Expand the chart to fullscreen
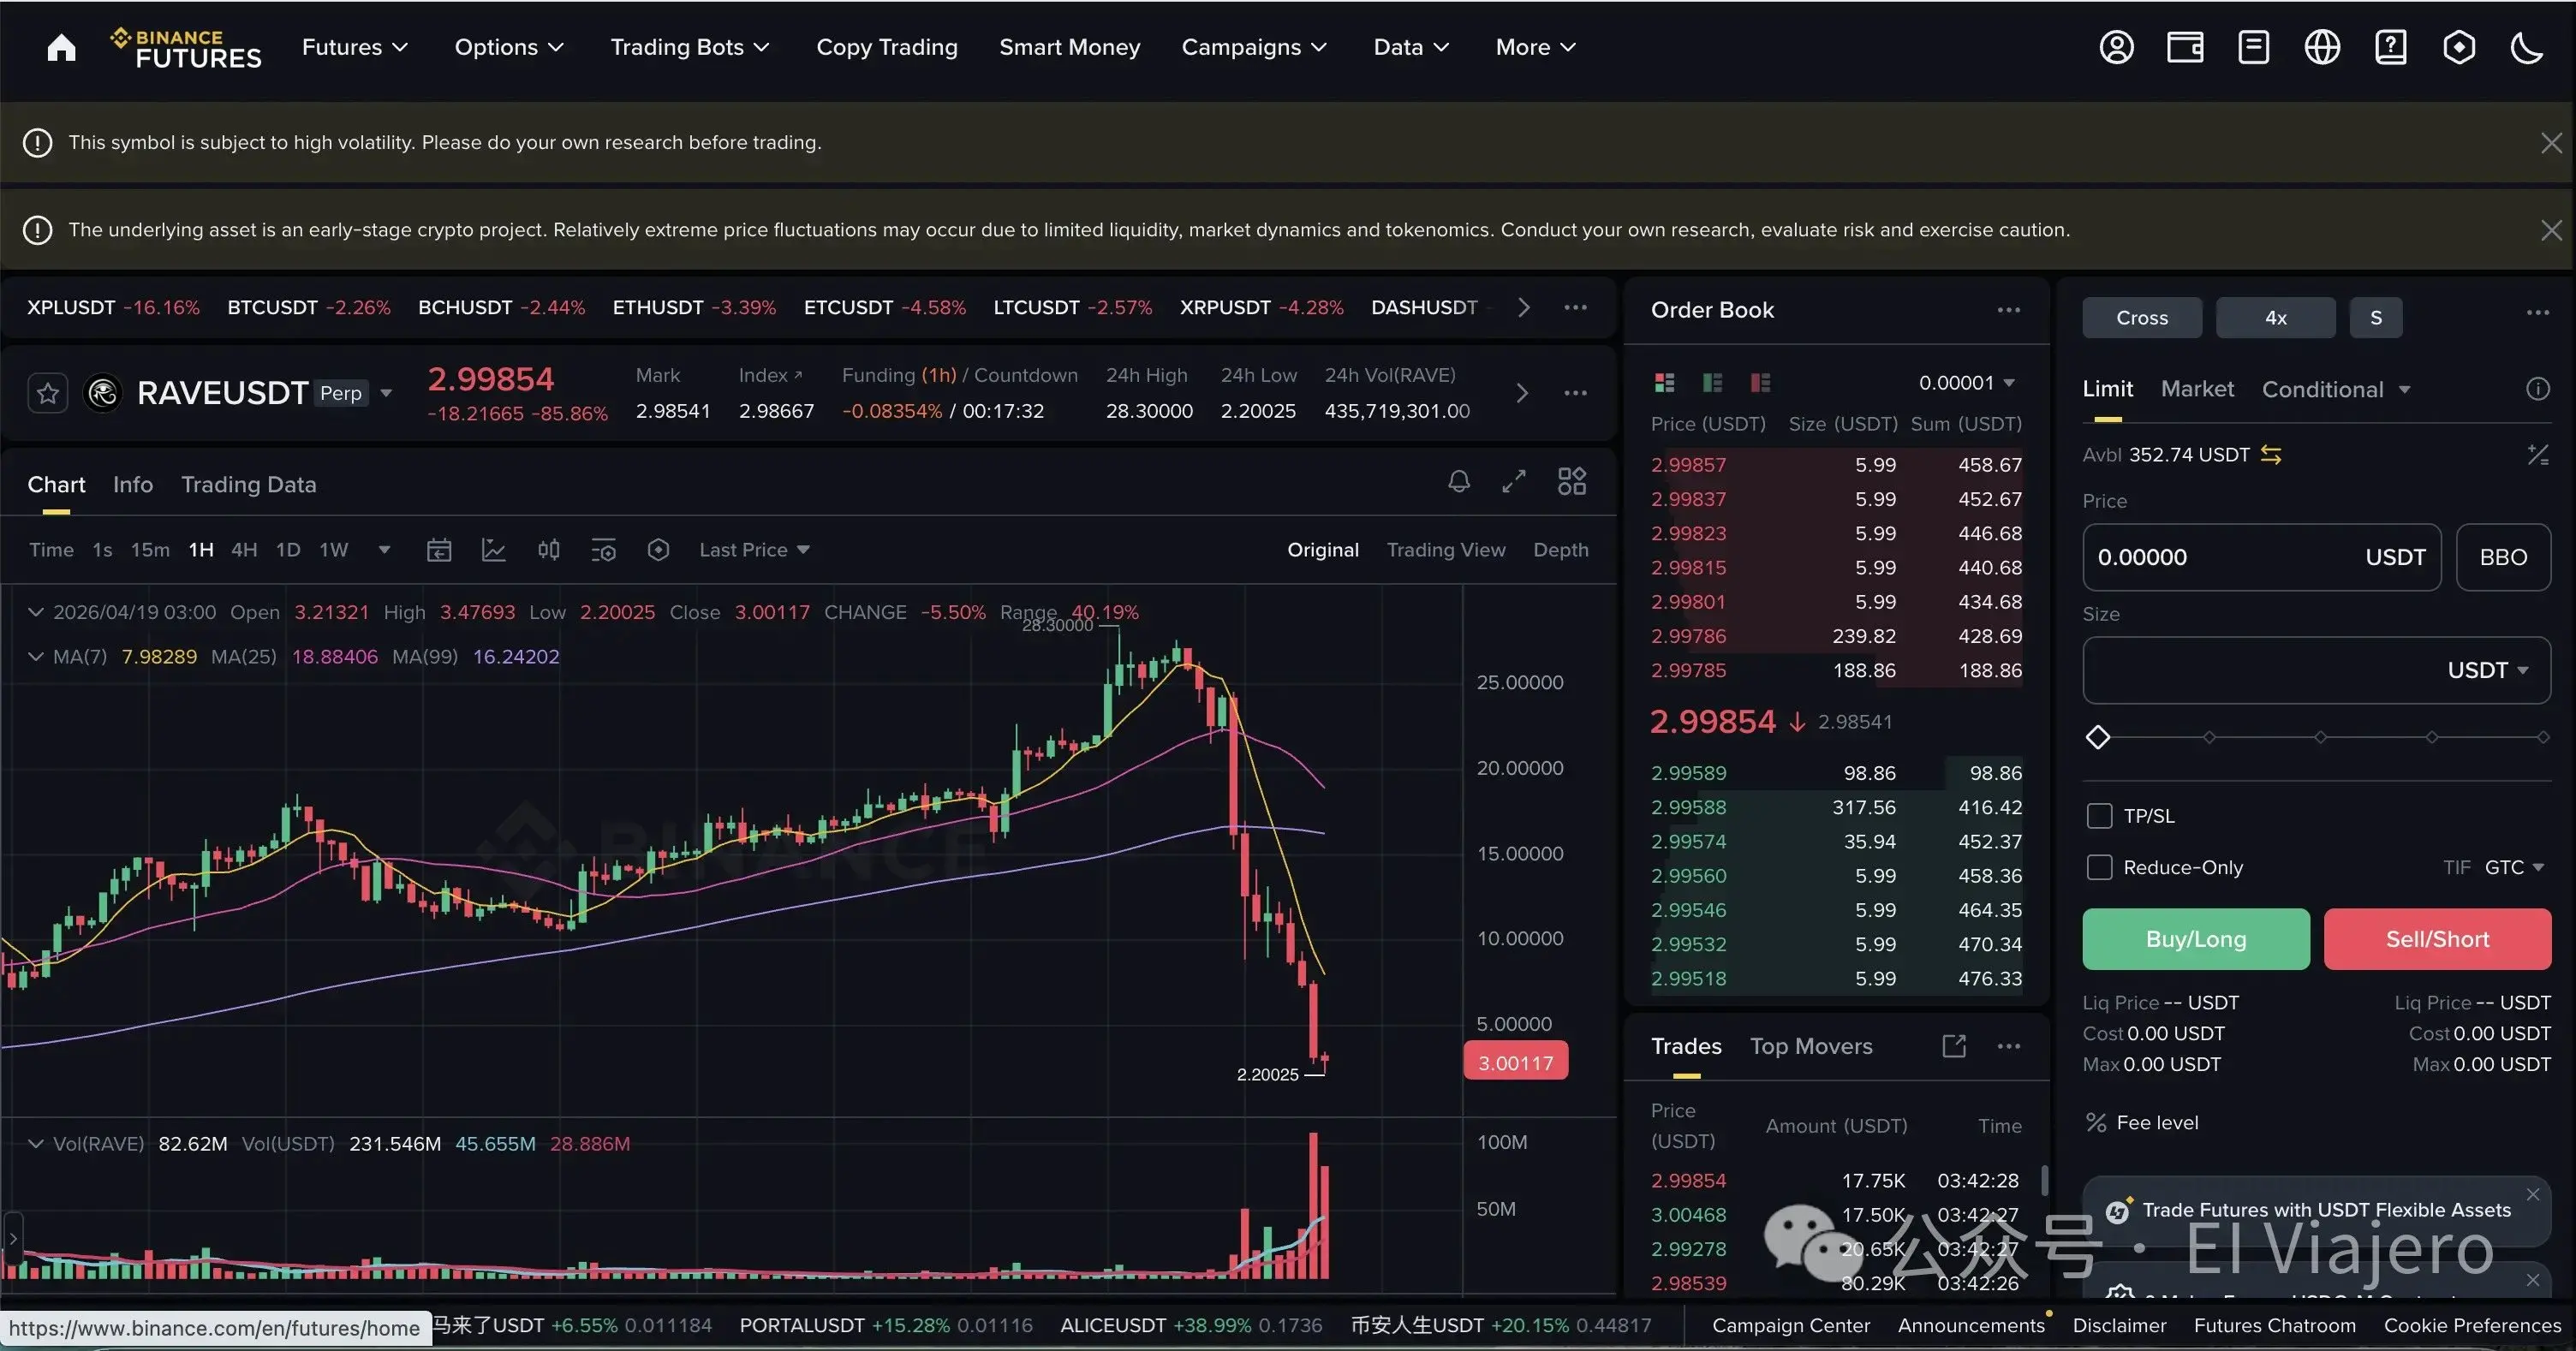 1514,481
